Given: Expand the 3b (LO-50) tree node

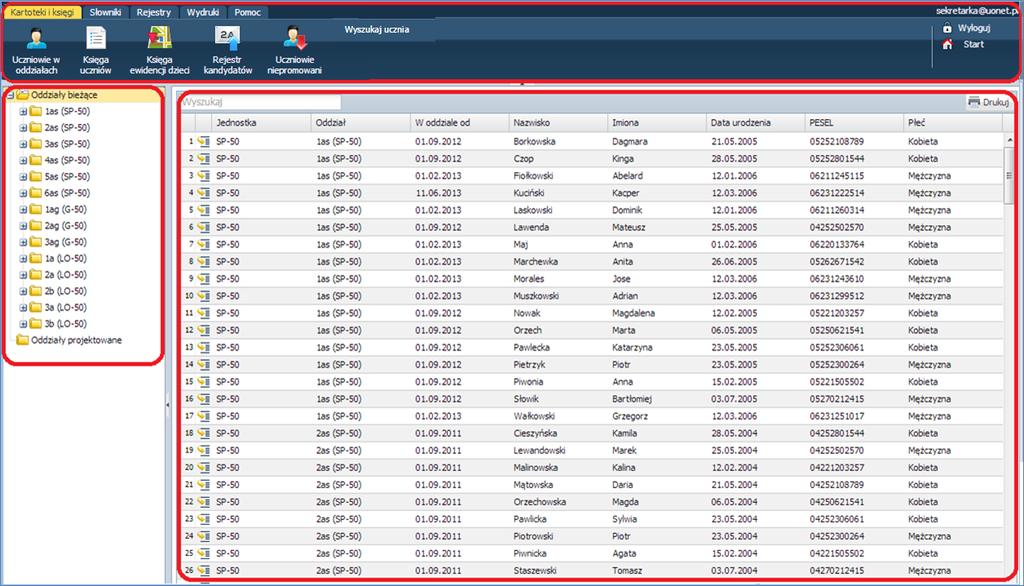Looking at the screenshot, I should [23, 324].
